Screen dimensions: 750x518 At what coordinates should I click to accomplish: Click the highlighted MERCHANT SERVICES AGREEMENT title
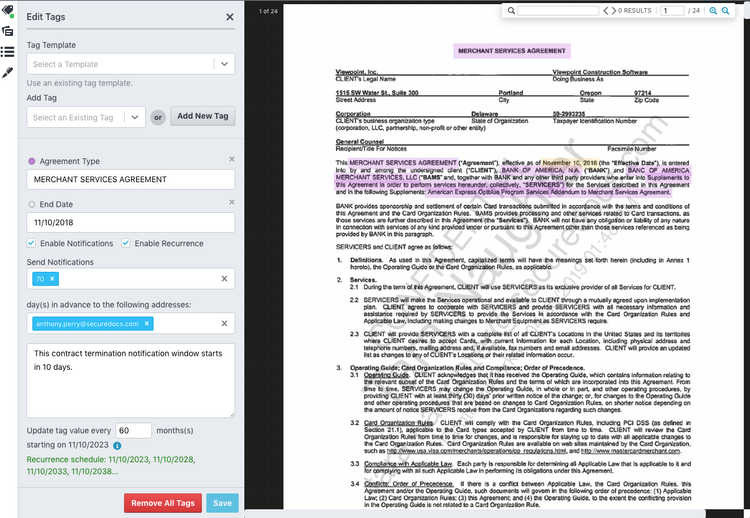click(512, 51)
